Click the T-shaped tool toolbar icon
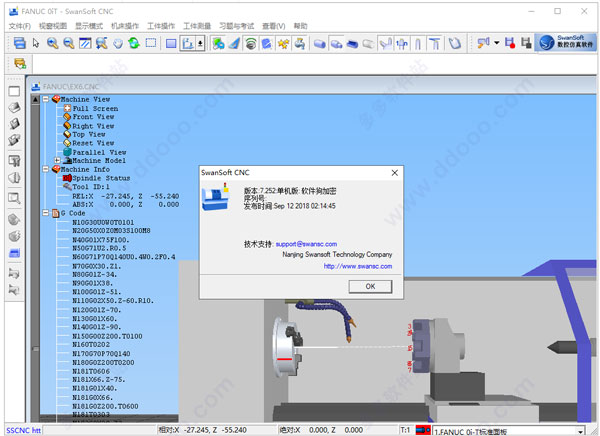This screenshot has height=436, width=600. [x=434, y=43]
